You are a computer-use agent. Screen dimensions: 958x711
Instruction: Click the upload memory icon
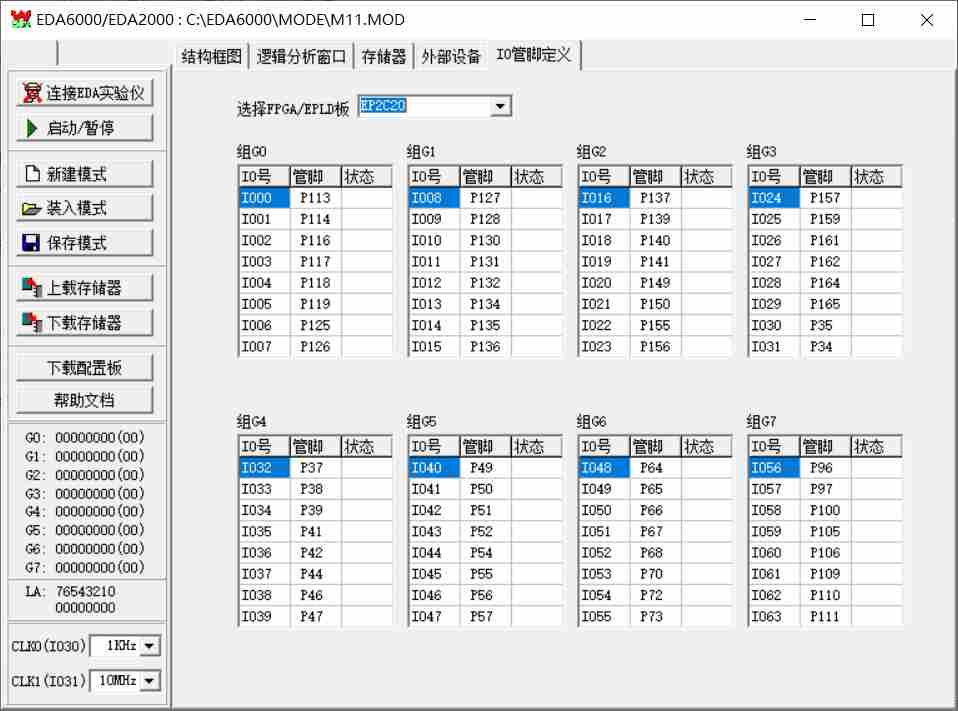pyautogui.click(x=32, y=288)
